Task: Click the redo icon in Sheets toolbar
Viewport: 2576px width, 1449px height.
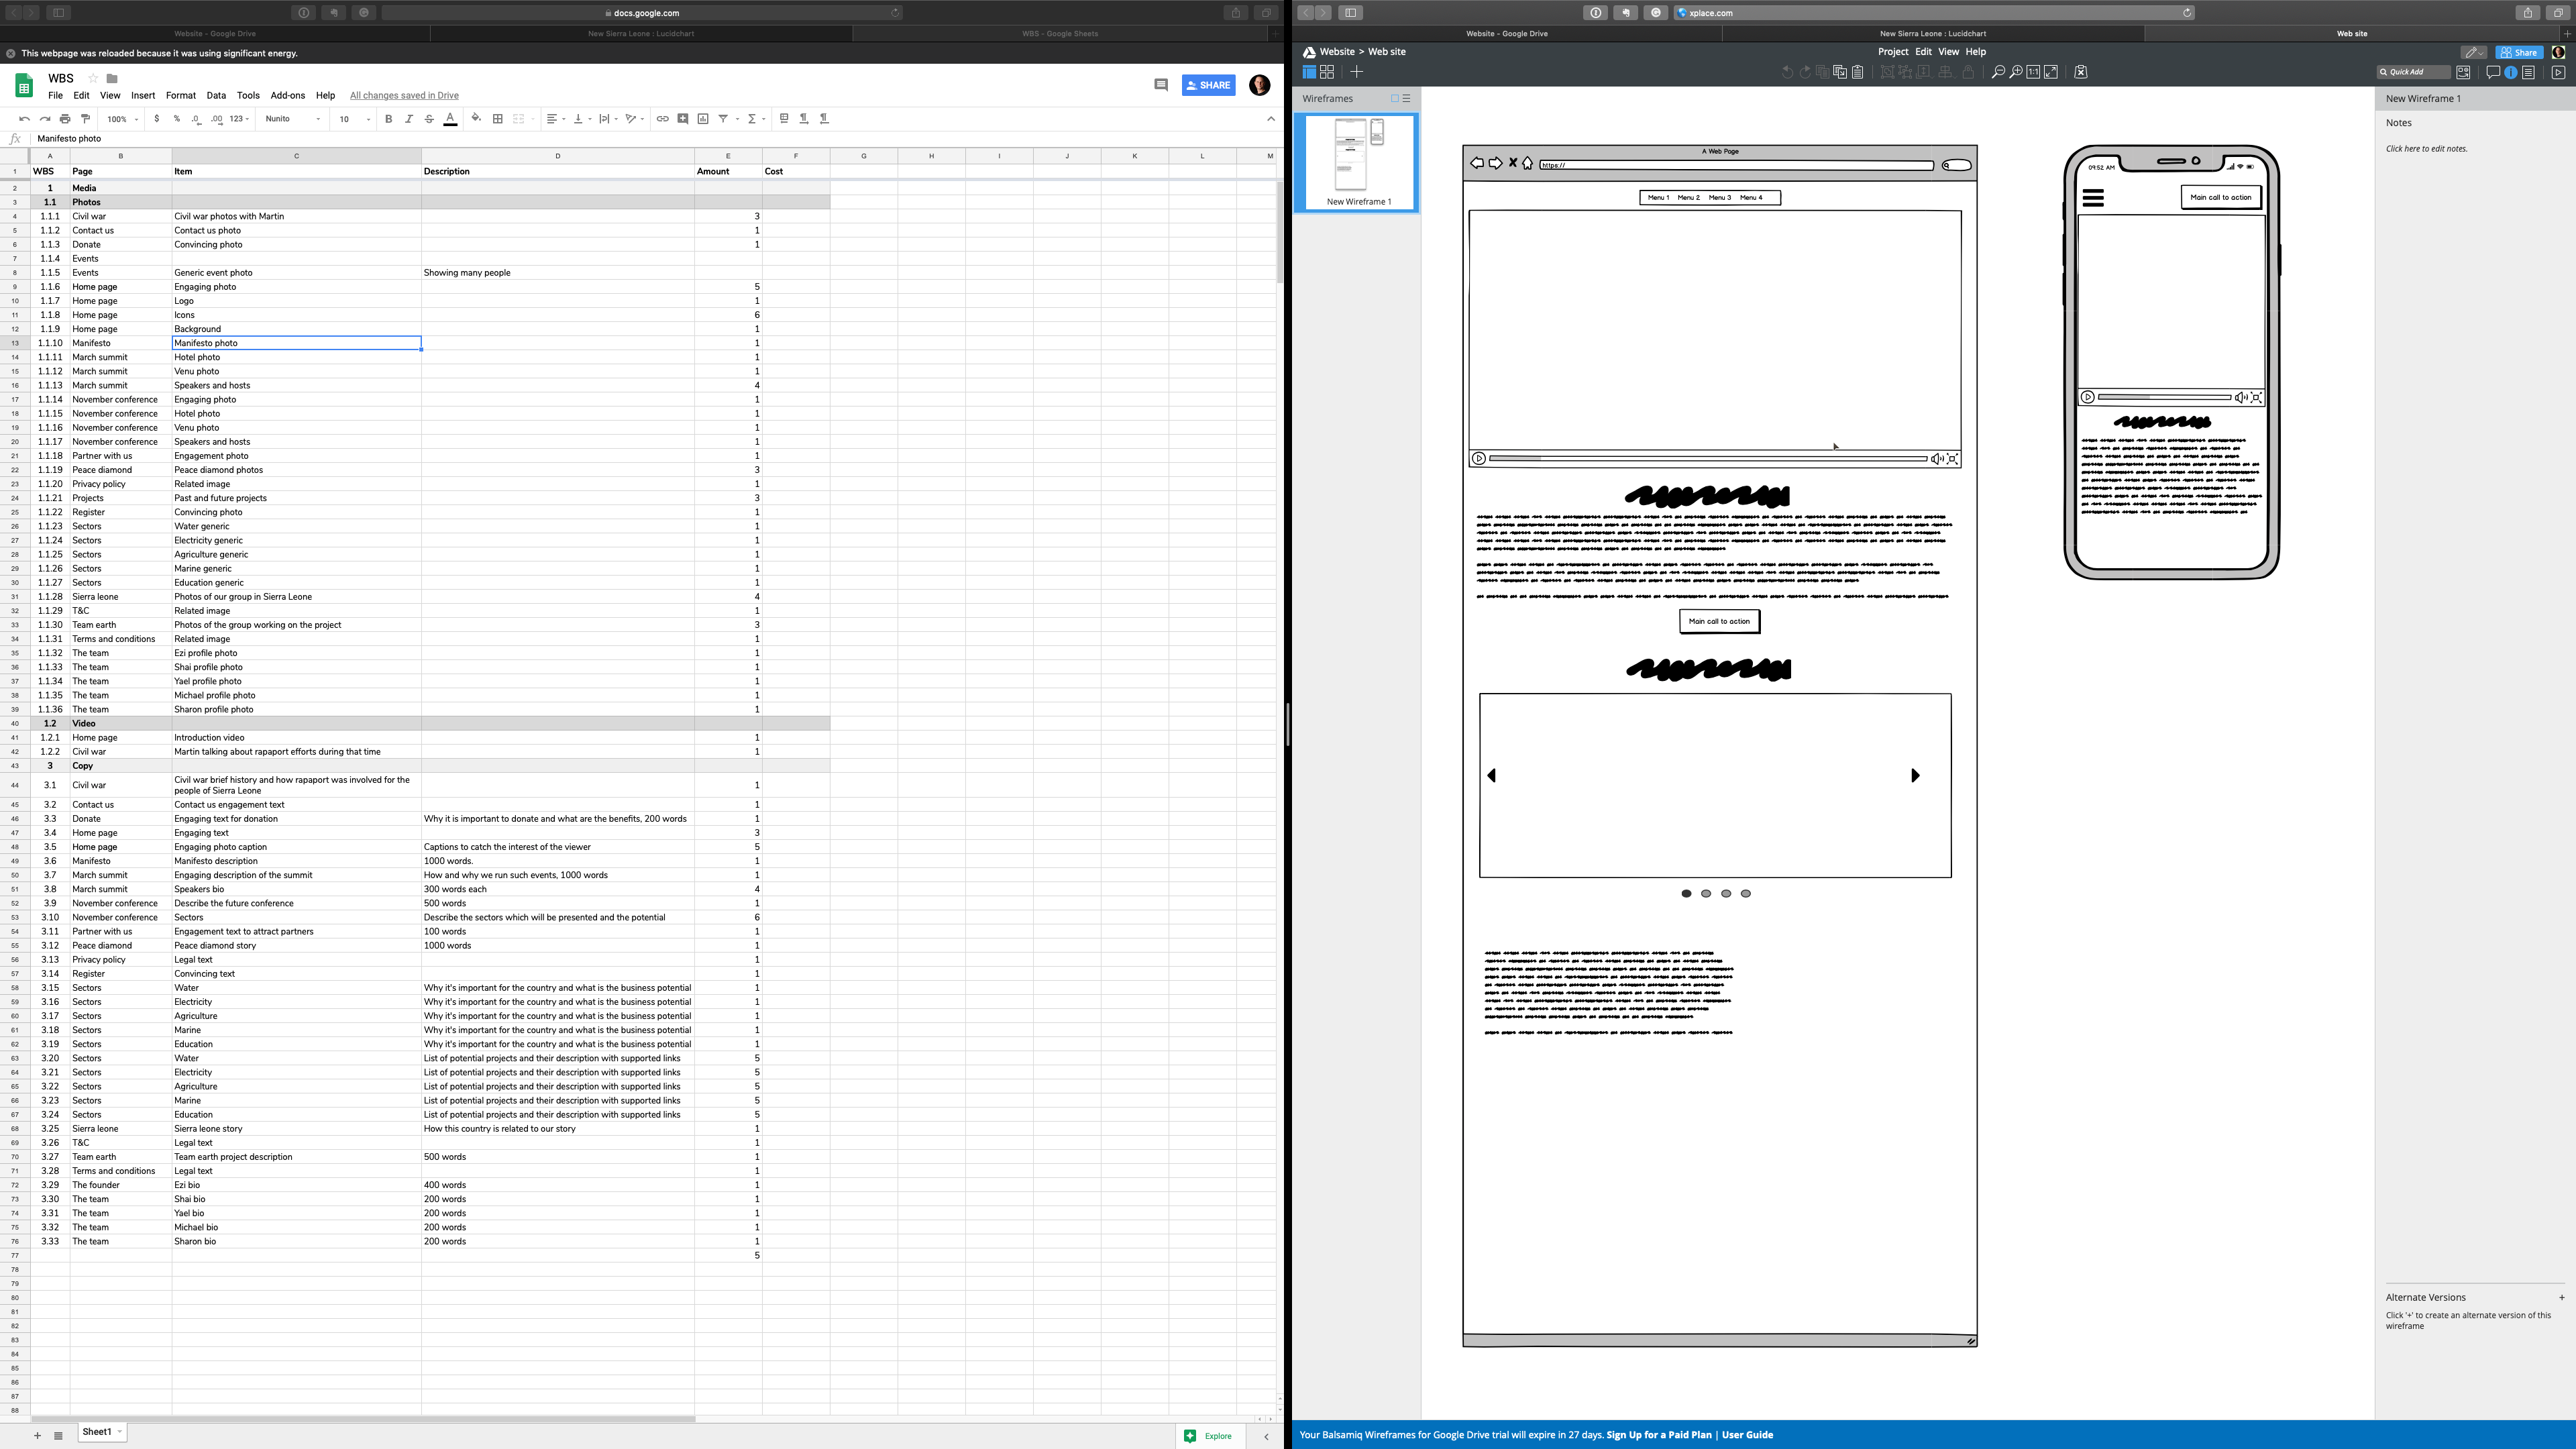Action: pos(45,119)
